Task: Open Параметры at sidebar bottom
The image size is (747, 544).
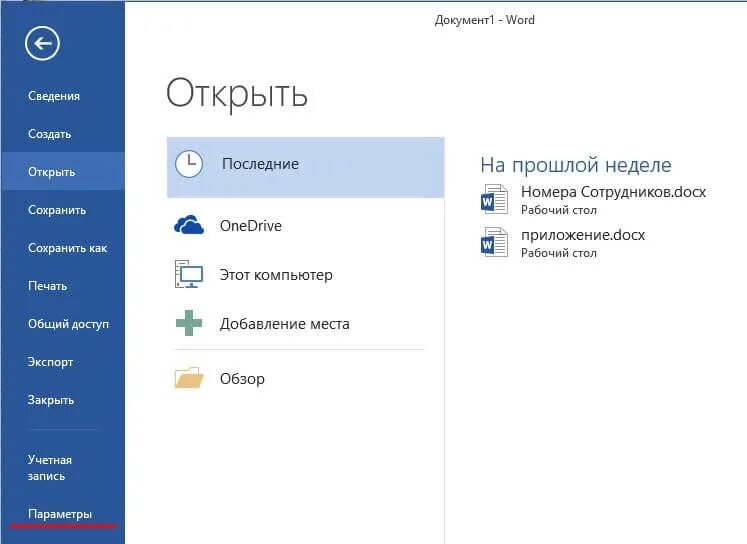Action: pyautogui.click(x=60, y=514)
